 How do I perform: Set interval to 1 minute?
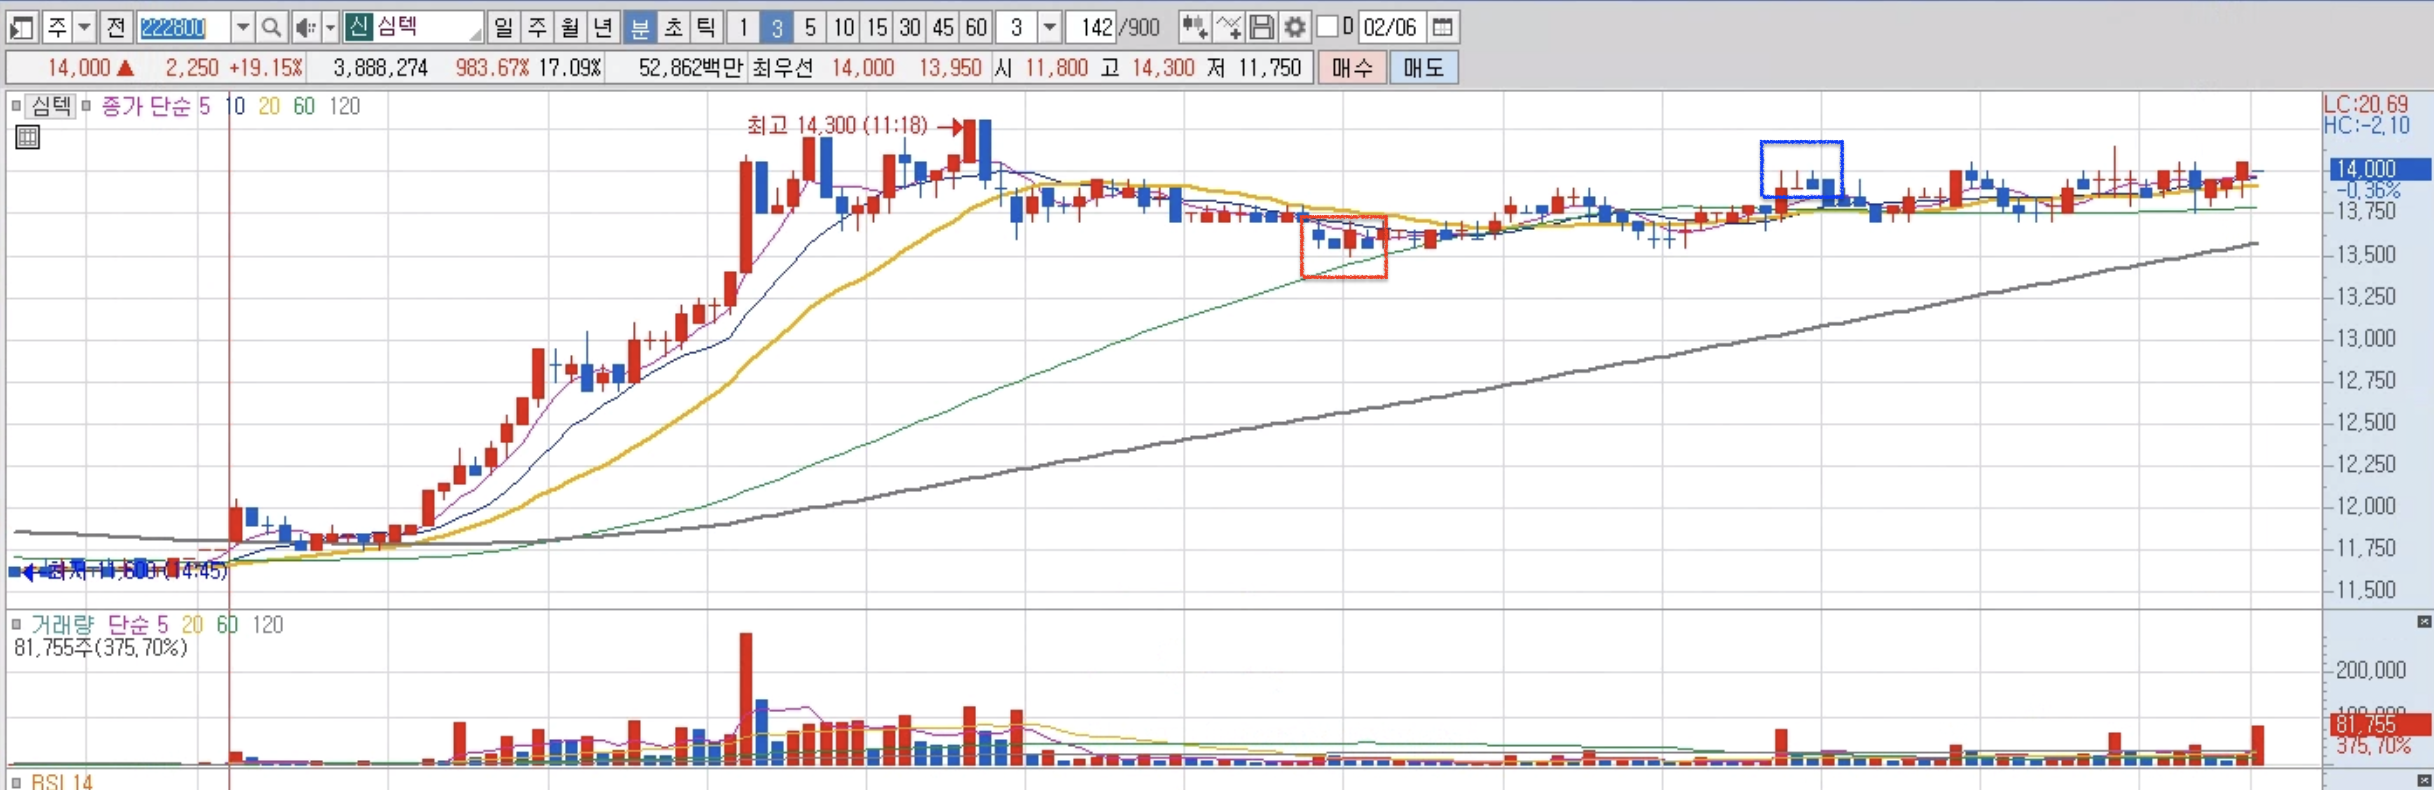point(743,27)
